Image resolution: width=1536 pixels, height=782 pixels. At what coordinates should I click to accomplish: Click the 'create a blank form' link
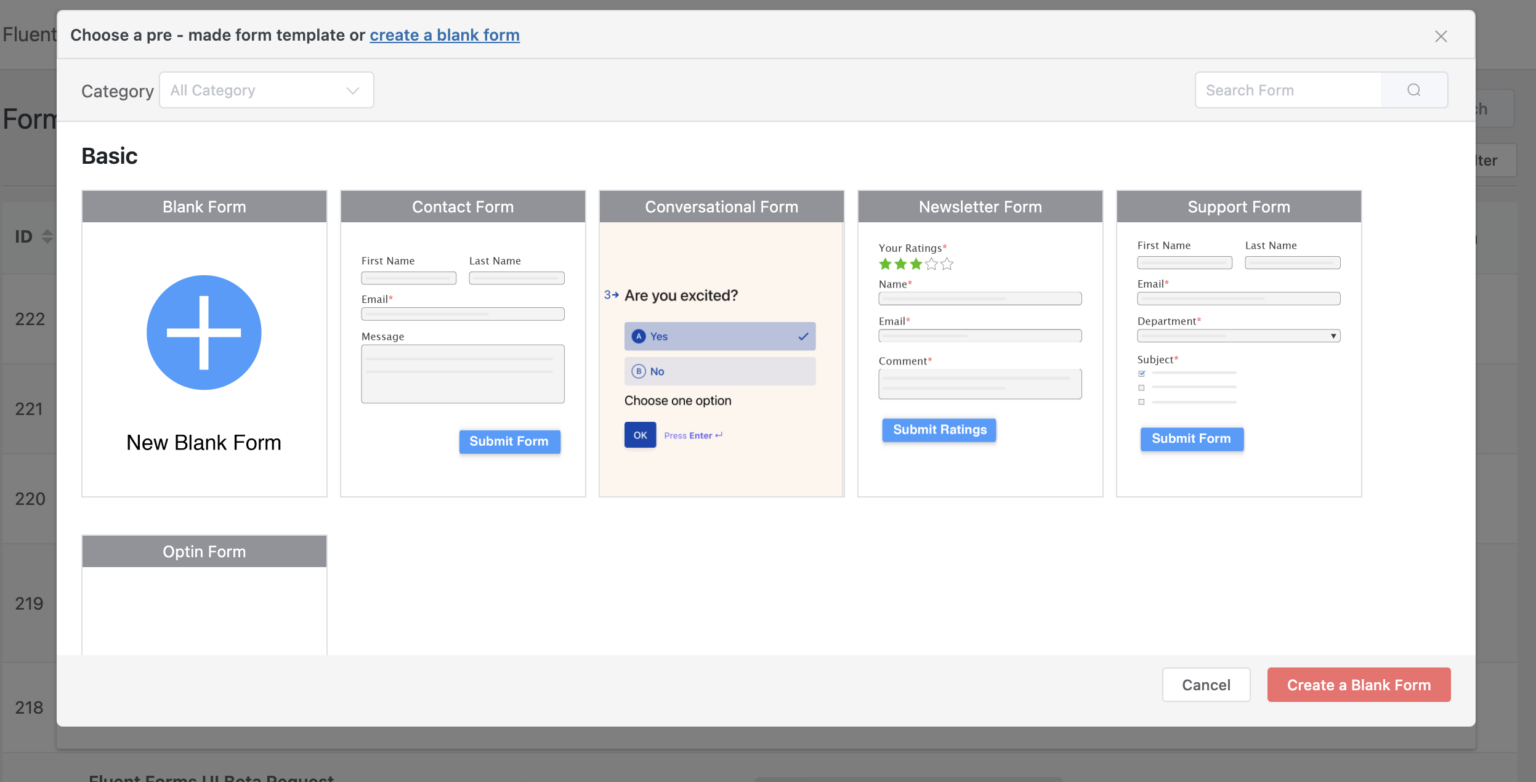pos(444,35)
